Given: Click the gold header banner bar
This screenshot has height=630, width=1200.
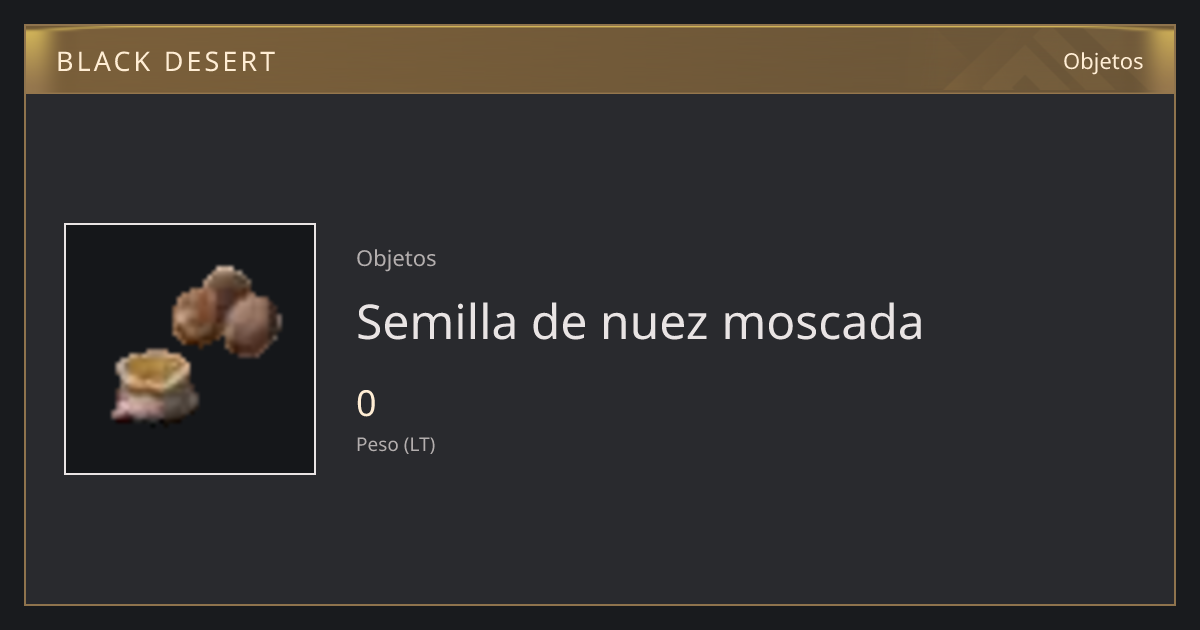Looking at the screenshot, I should click(600, 60).
